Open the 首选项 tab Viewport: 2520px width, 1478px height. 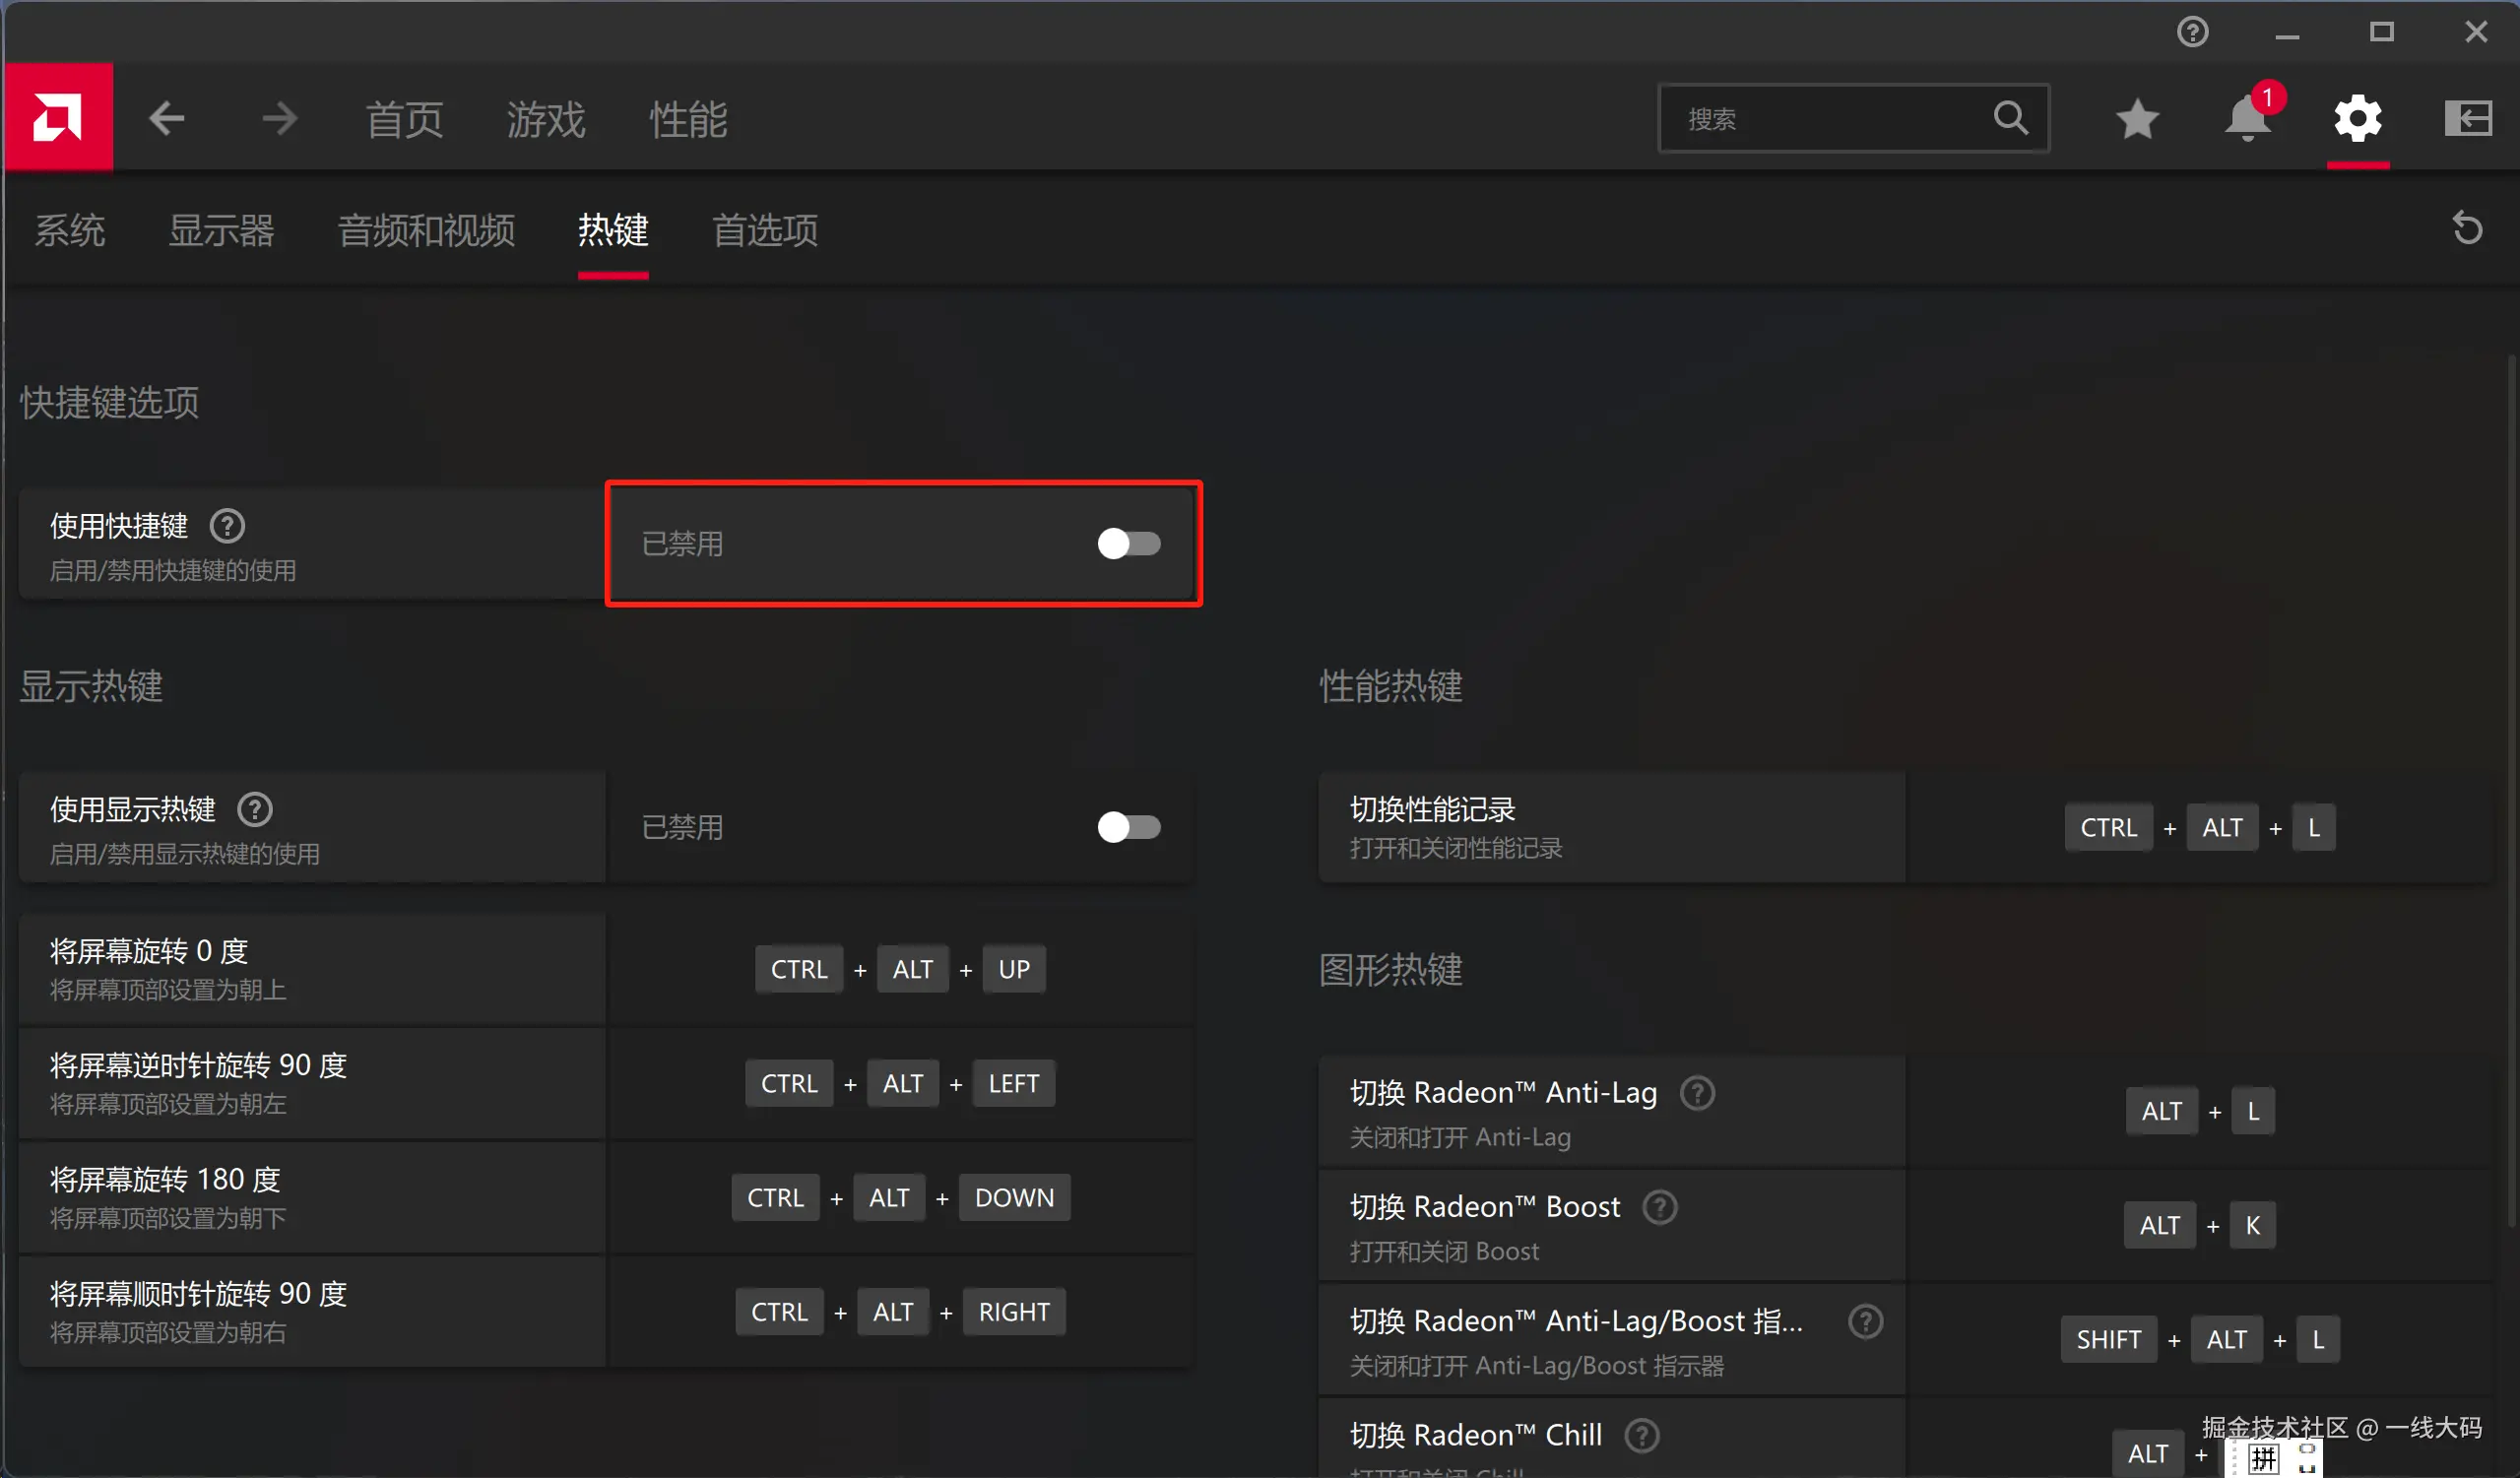[765, 230]
